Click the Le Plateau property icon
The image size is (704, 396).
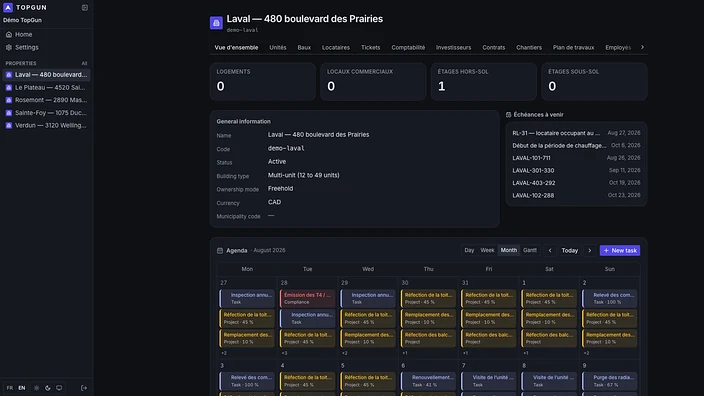point(9,88)
